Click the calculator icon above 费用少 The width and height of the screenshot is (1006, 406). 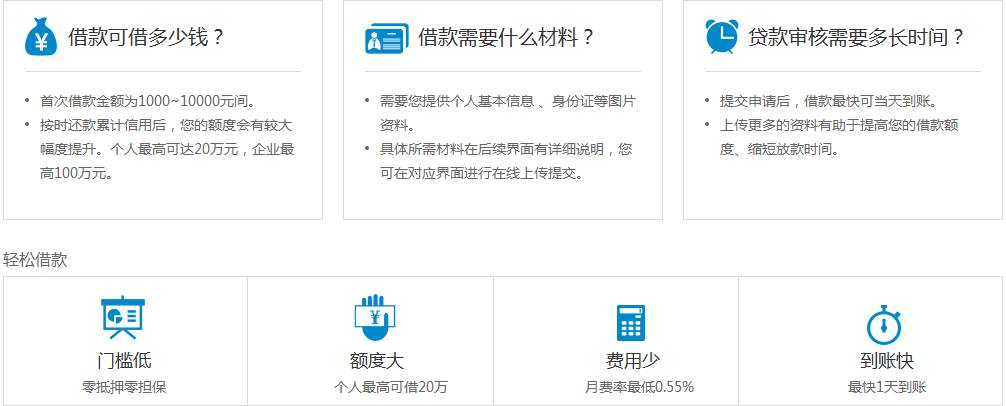tap(631, 323)
